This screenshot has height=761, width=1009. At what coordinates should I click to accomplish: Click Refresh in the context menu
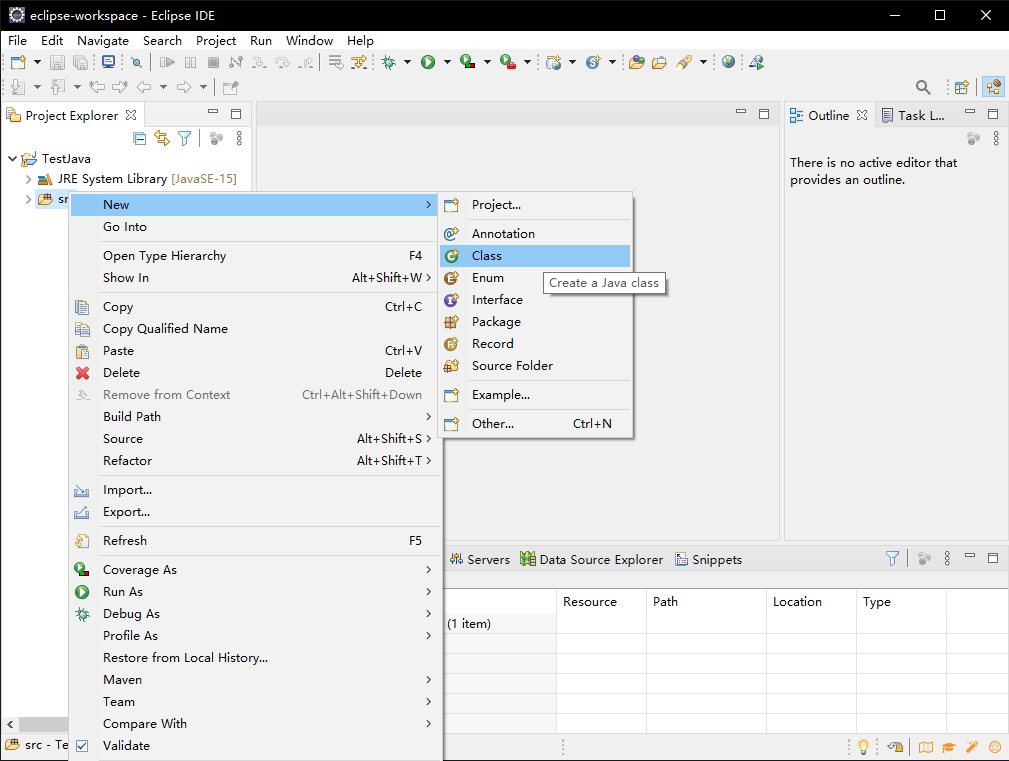point(255,541)
